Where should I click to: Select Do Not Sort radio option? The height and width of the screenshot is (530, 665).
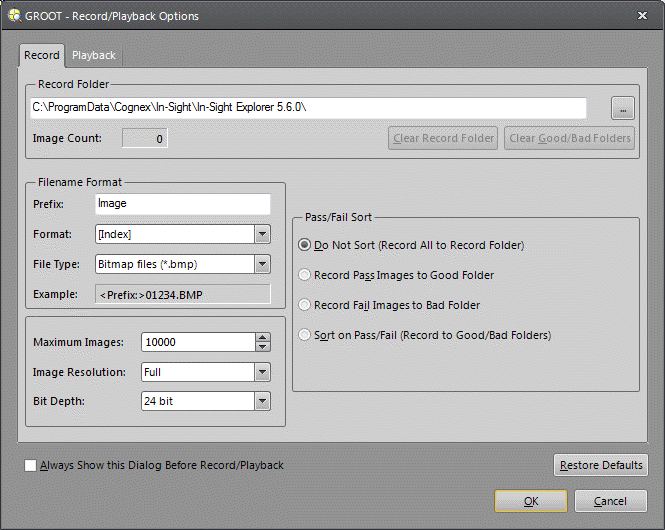305,245
